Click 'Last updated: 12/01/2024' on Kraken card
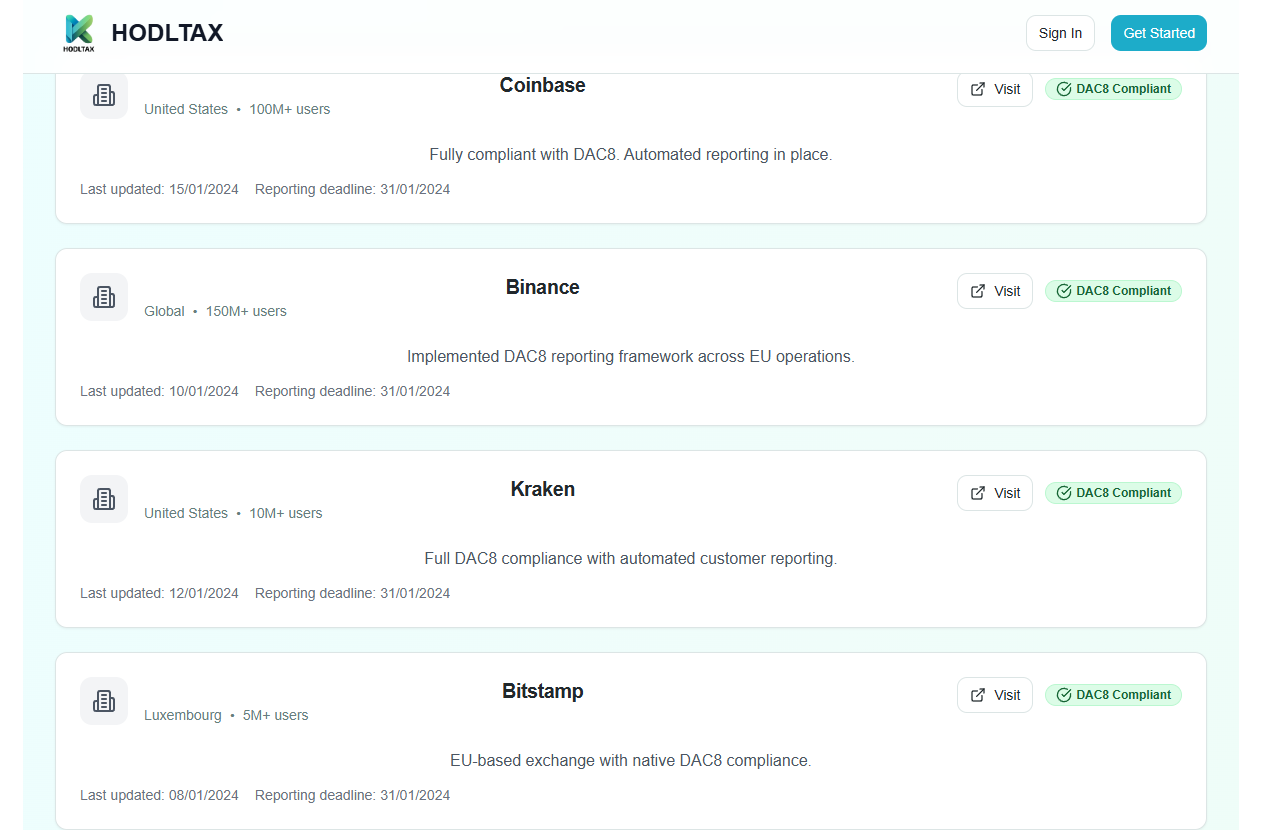 click(x=159, y=593)
